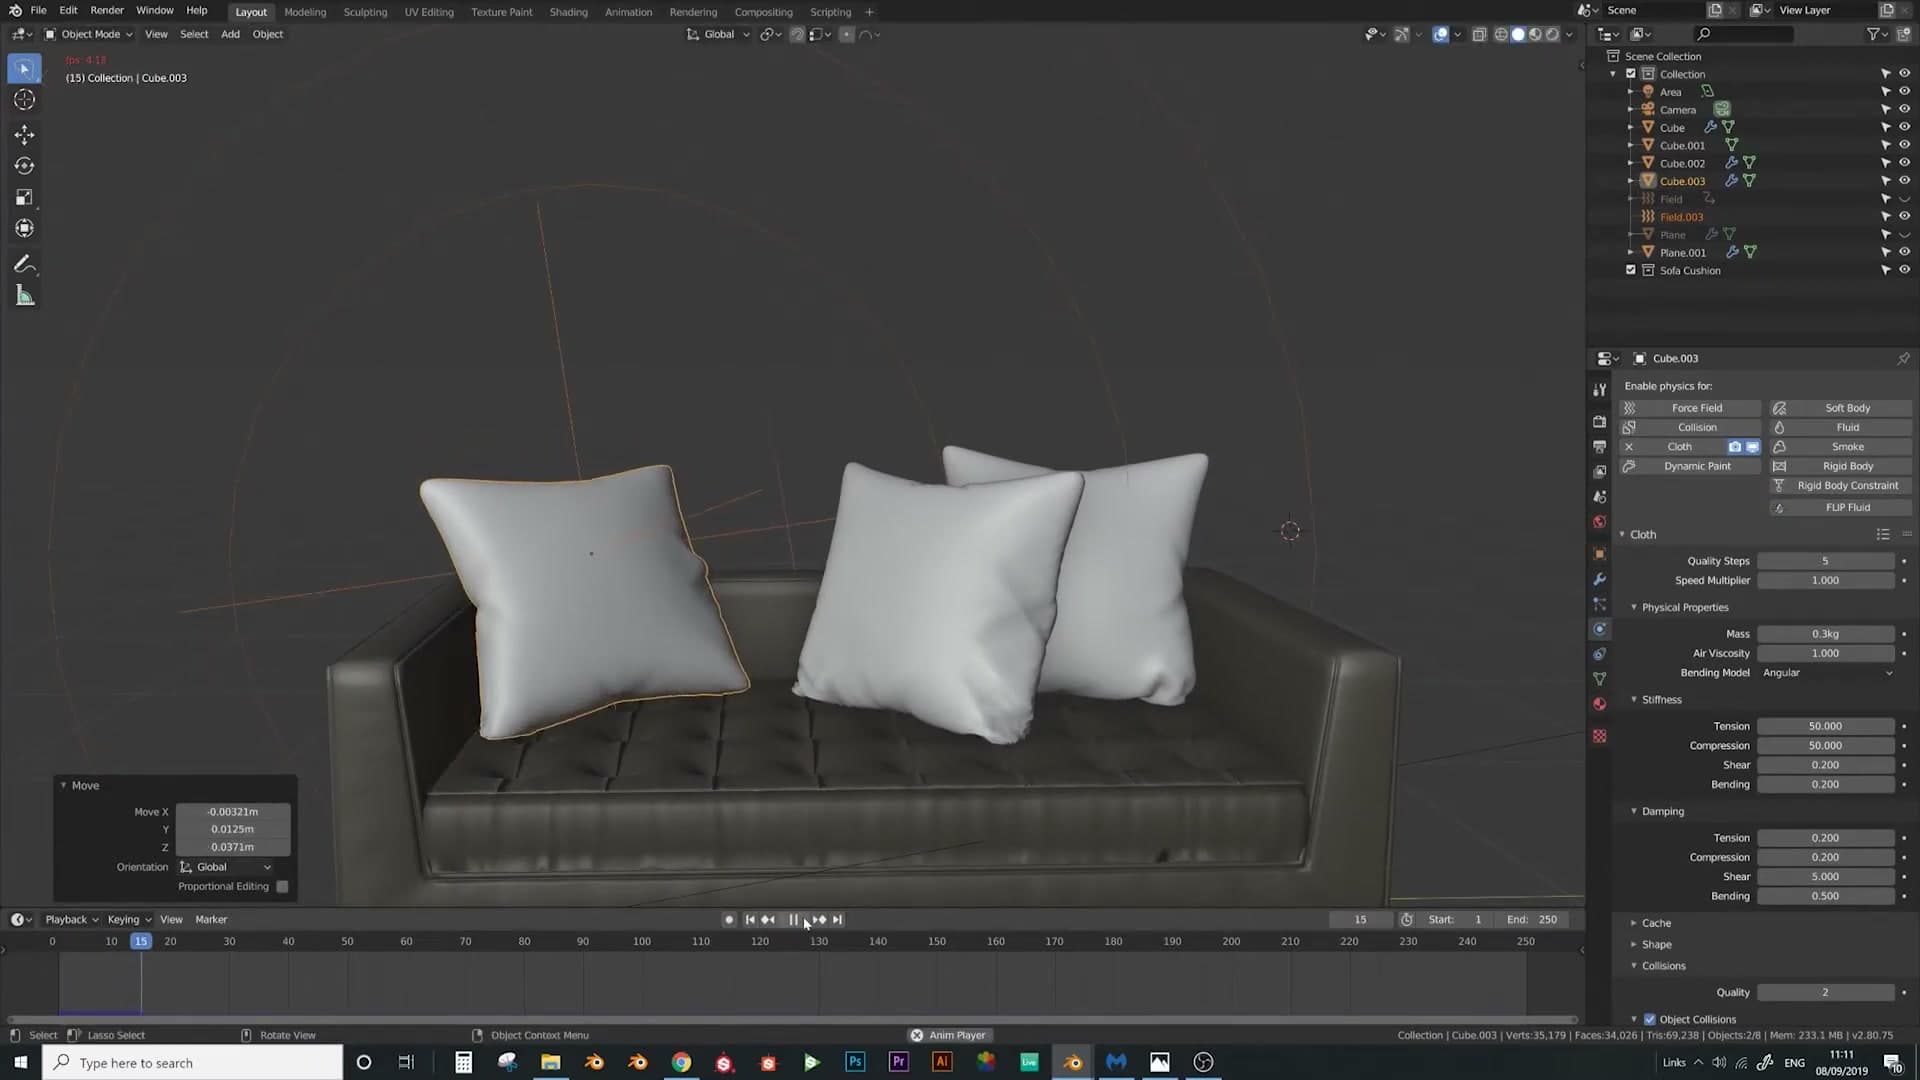The width and height of the screenshot is (1920, 1080).
Task: Open the Texture properties tab
Action: click(1600, 736)
